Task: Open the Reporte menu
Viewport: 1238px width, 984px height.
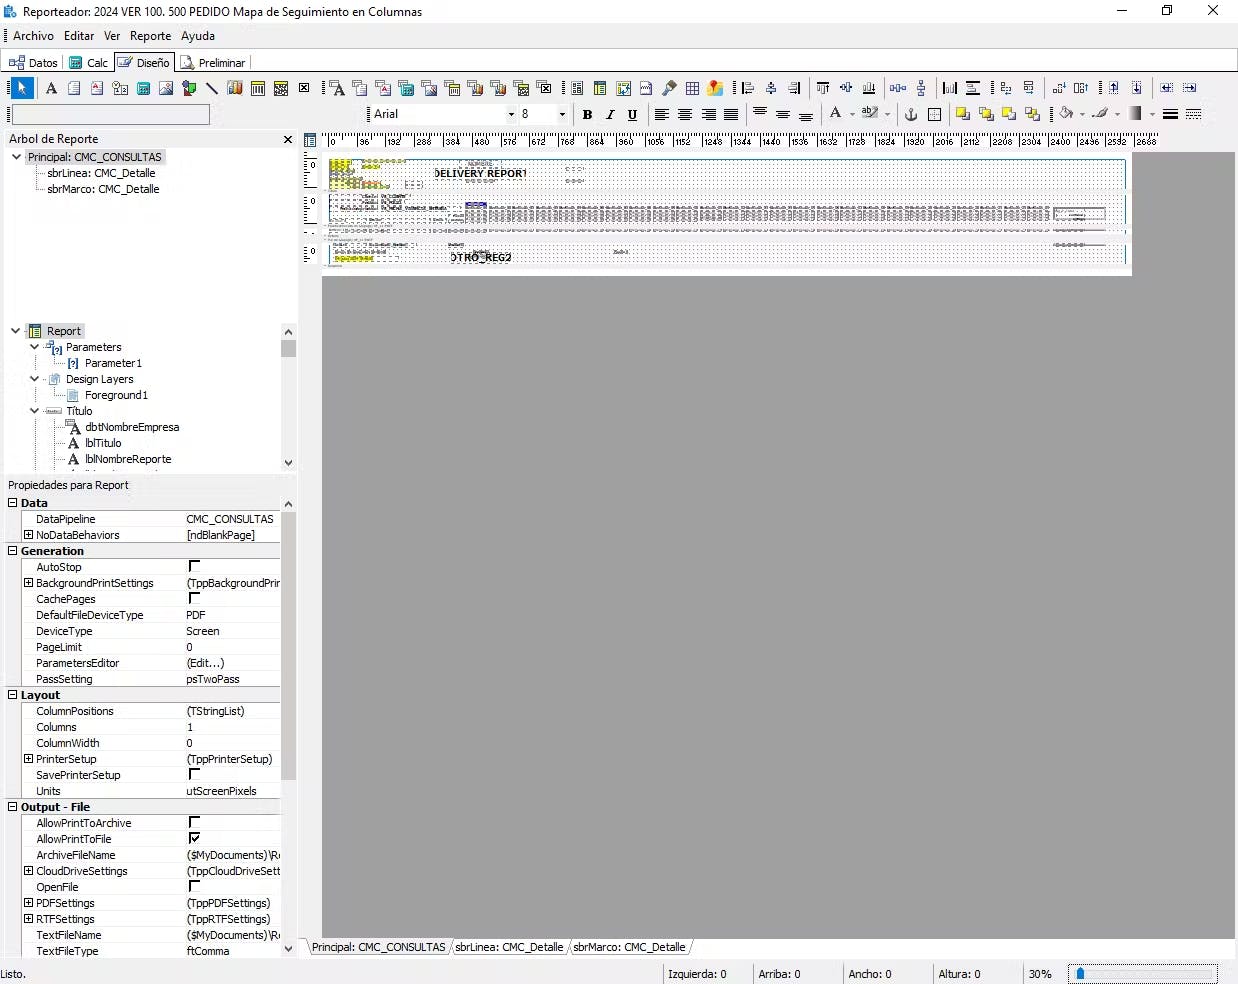Action: click(150, 36)
